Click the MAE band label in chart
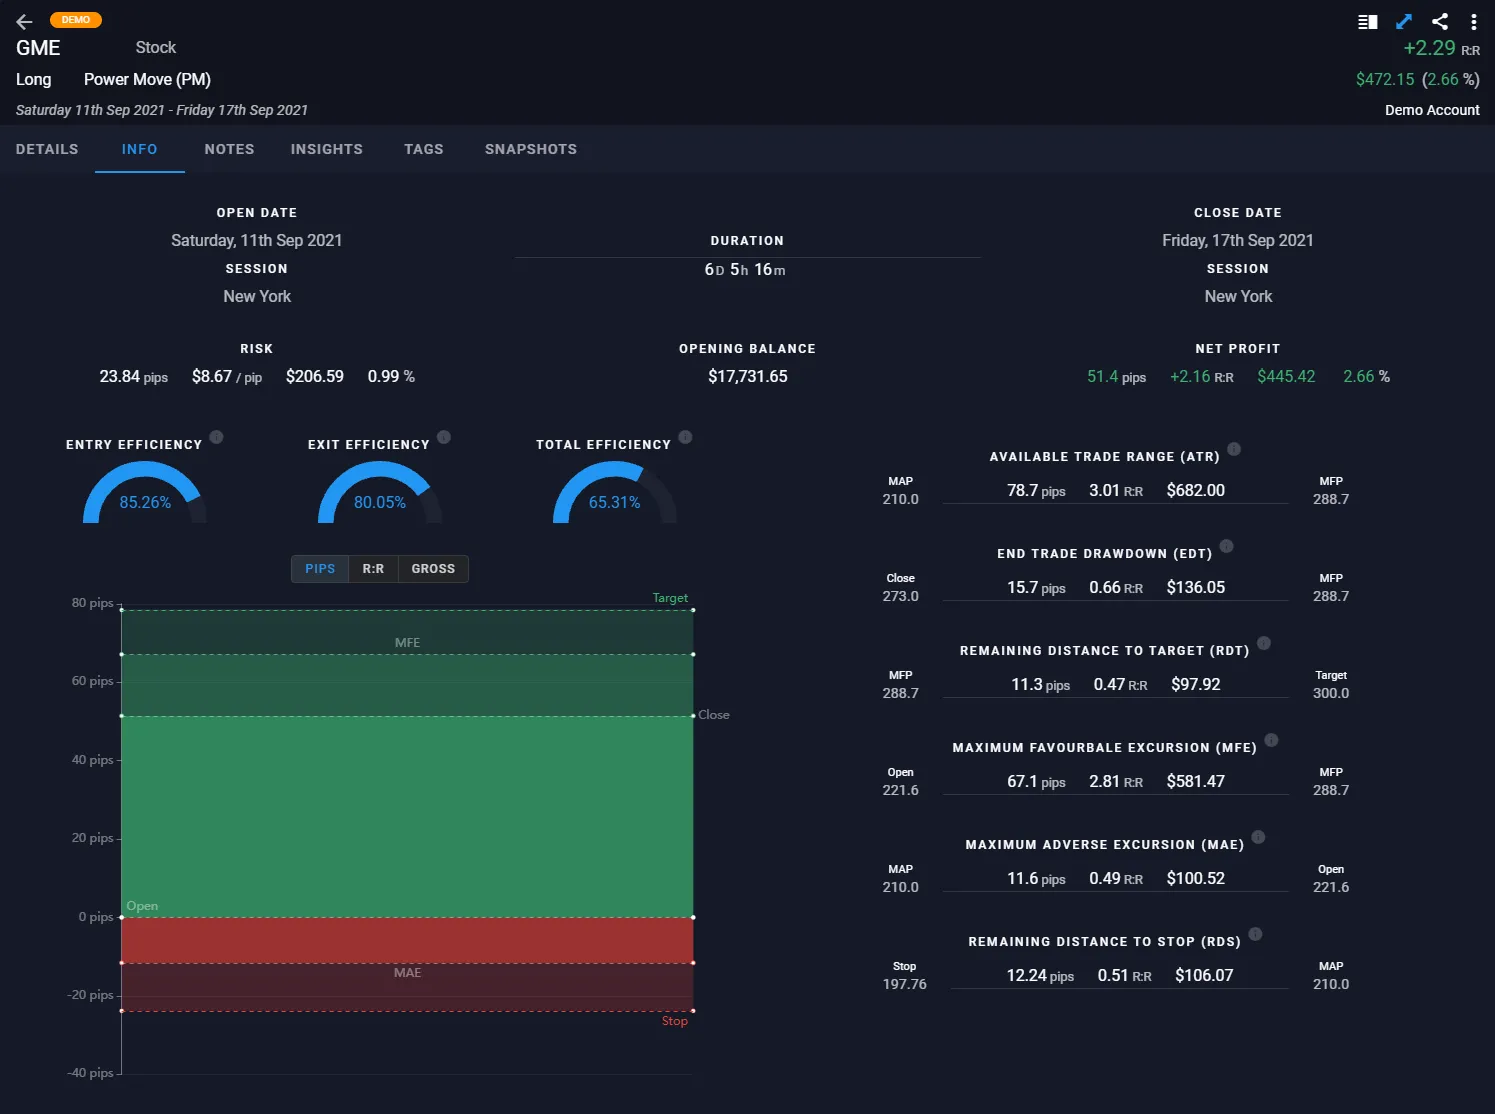The image size is (1495, 1114). pos(408,973)
